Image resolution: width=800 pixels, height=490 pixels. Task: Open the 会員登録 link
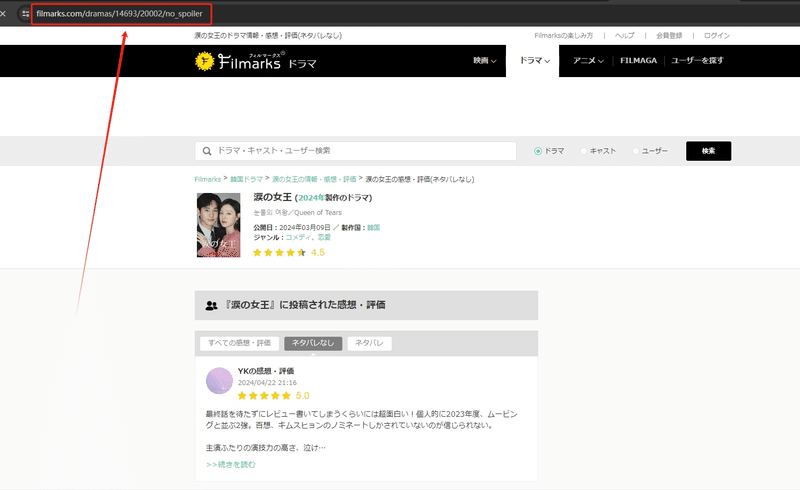(x=669, y=36)
